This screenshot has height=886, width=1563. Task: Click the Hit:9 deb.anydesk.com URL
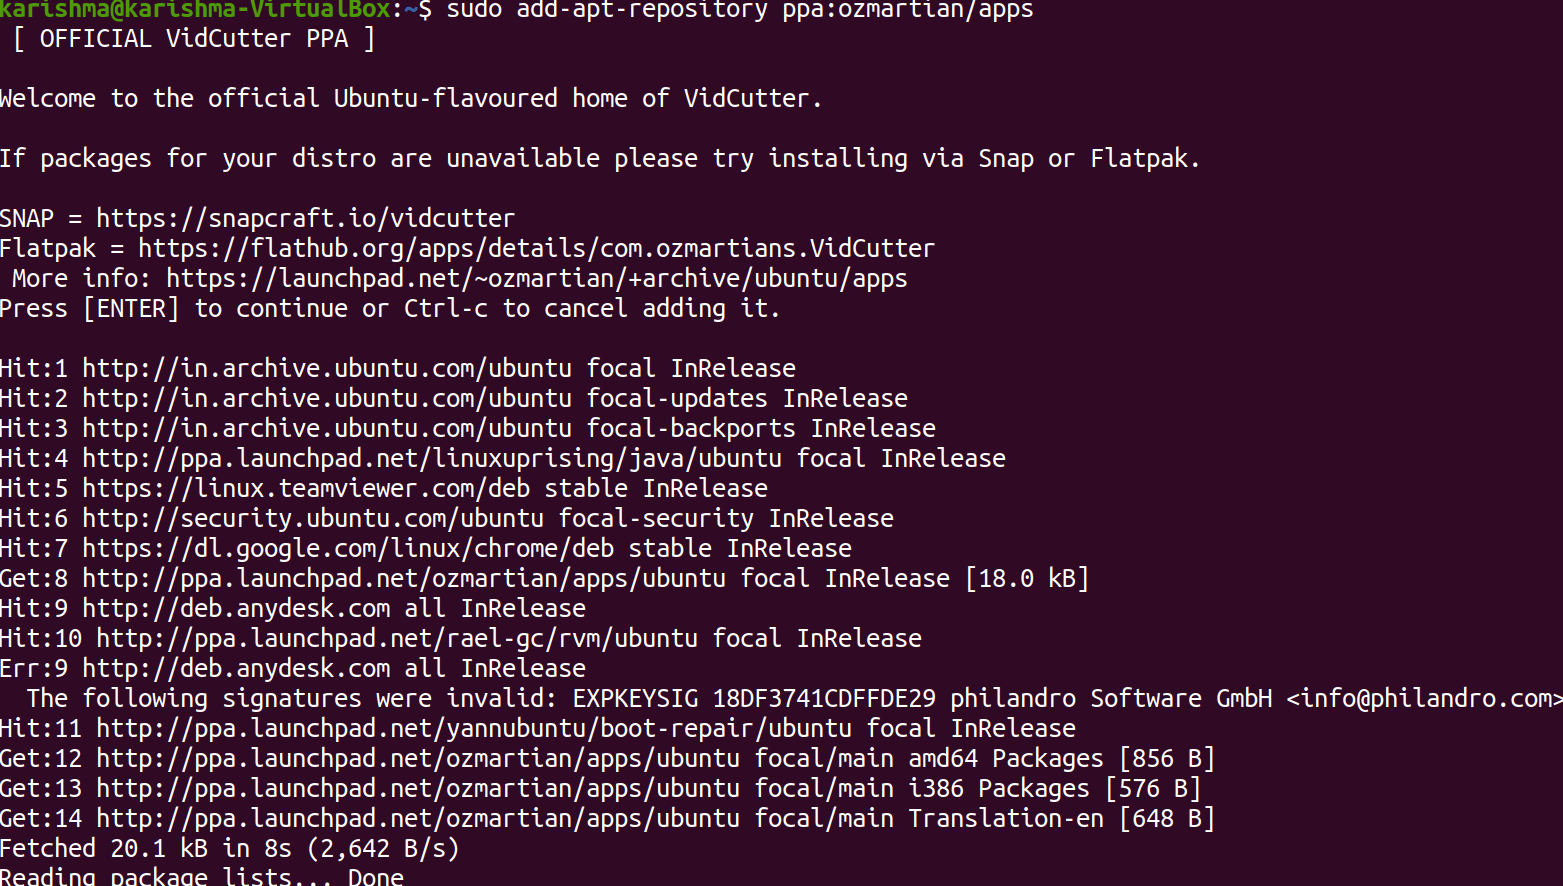coord(236,608)
